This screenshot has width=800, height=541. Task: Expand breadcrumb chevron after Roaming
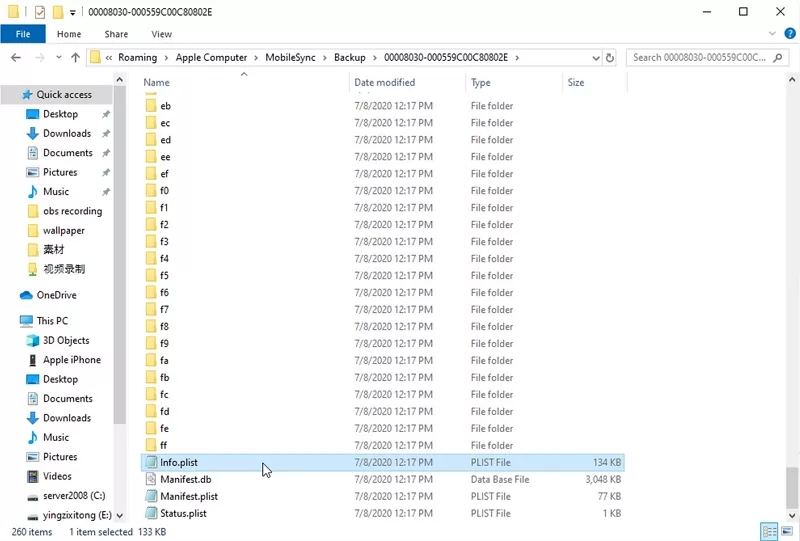(x=166, y=58)
